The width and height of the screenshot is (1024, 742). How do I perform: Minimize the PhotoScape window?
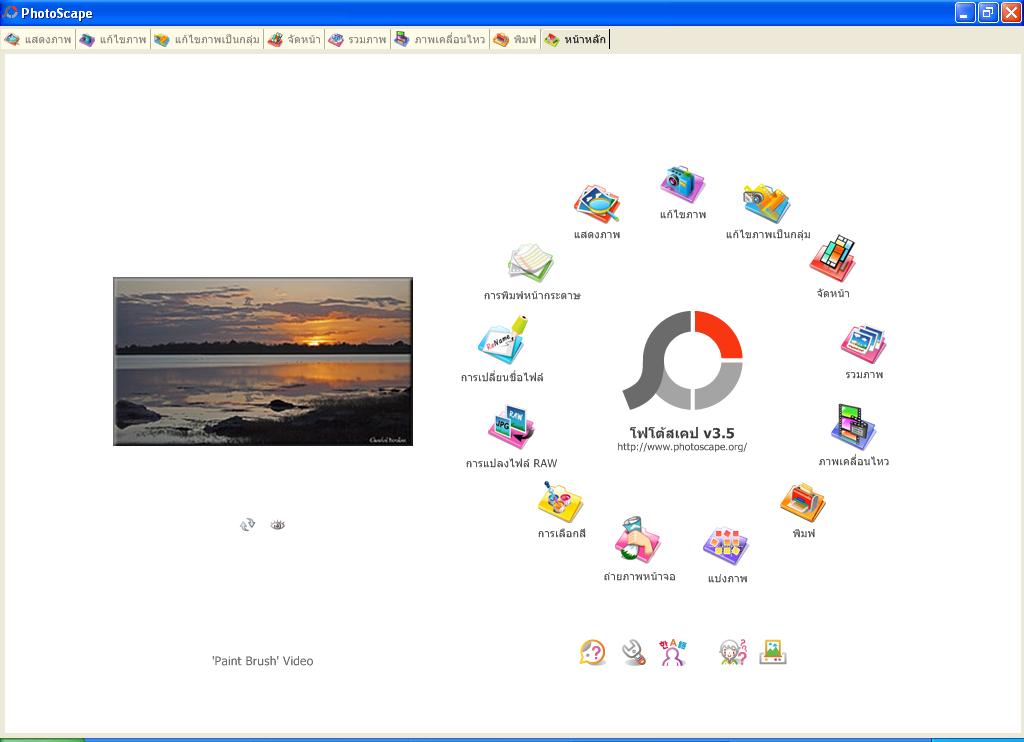pos(965,12)
